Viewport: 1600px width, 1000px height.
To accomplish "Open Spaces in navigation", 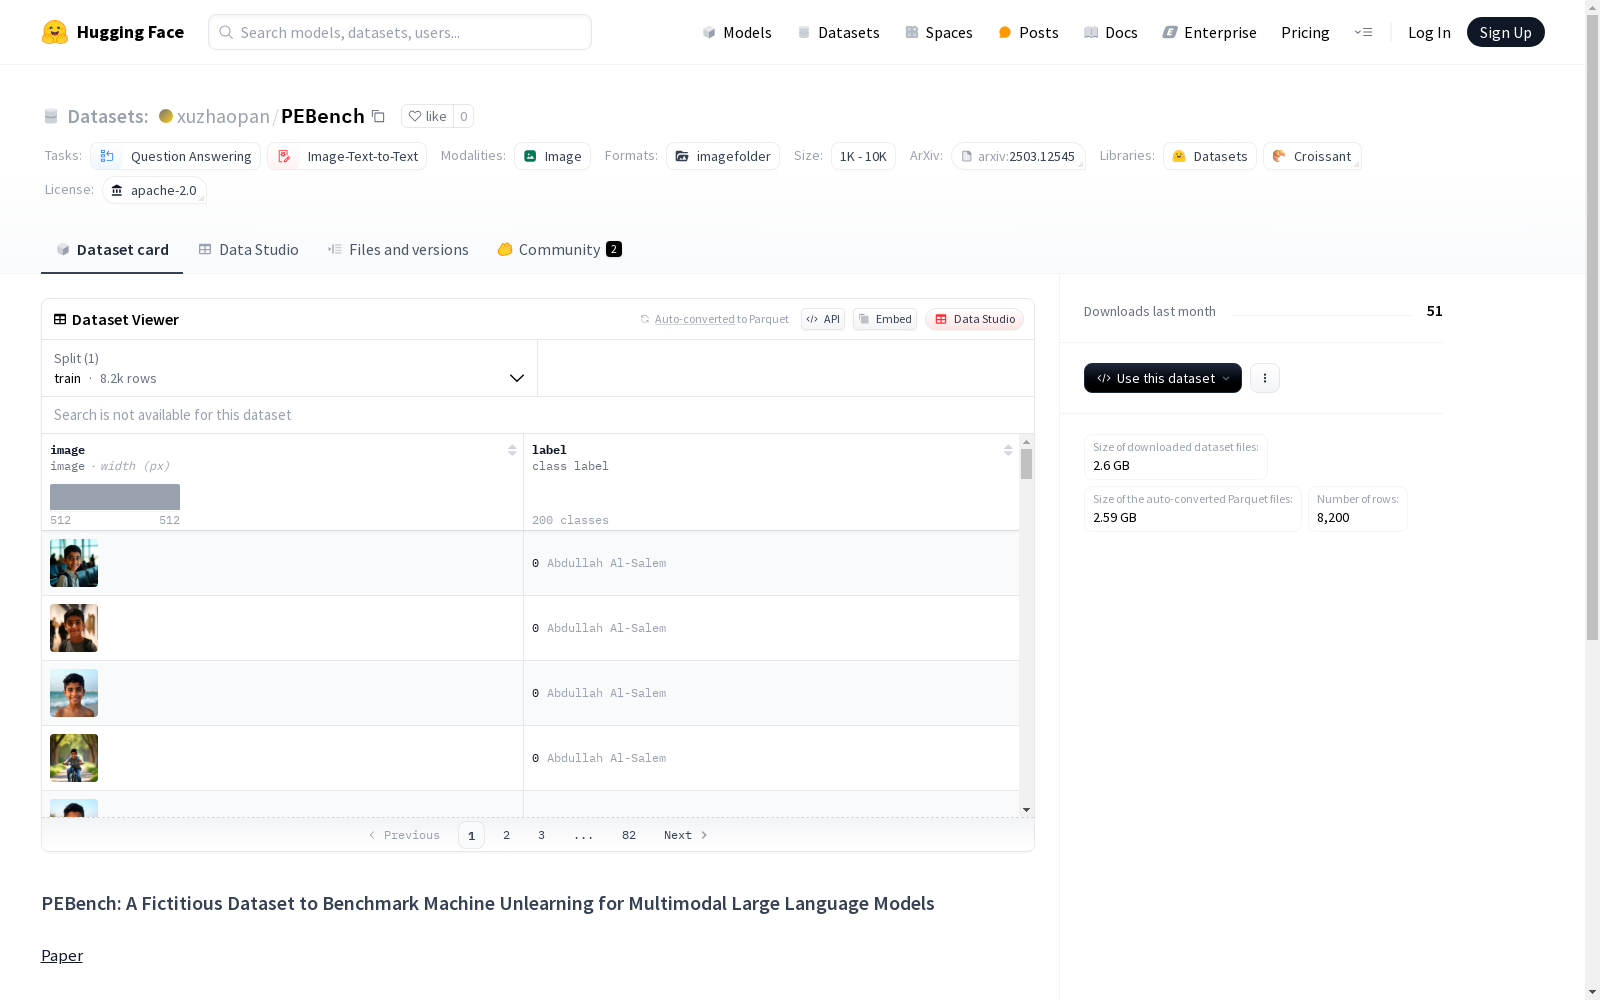I will tap(939, 32).
